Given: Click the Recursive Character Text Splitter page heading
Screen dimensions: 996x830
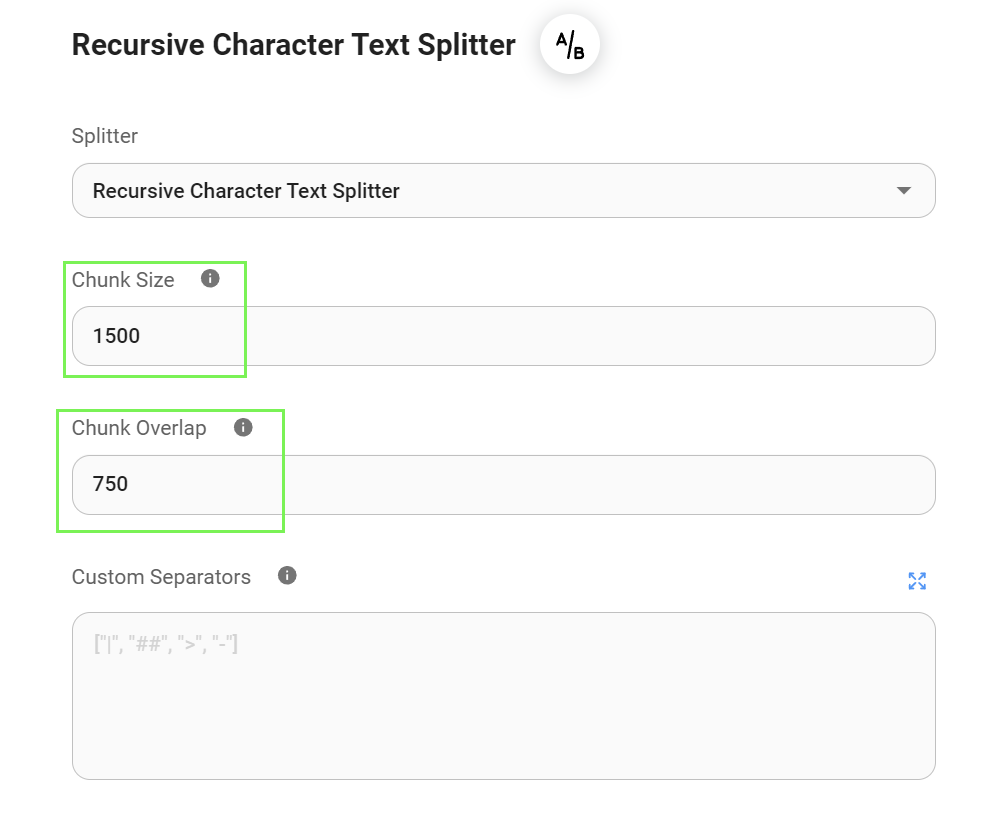Looking at the screenshot, I should (294, 45).
